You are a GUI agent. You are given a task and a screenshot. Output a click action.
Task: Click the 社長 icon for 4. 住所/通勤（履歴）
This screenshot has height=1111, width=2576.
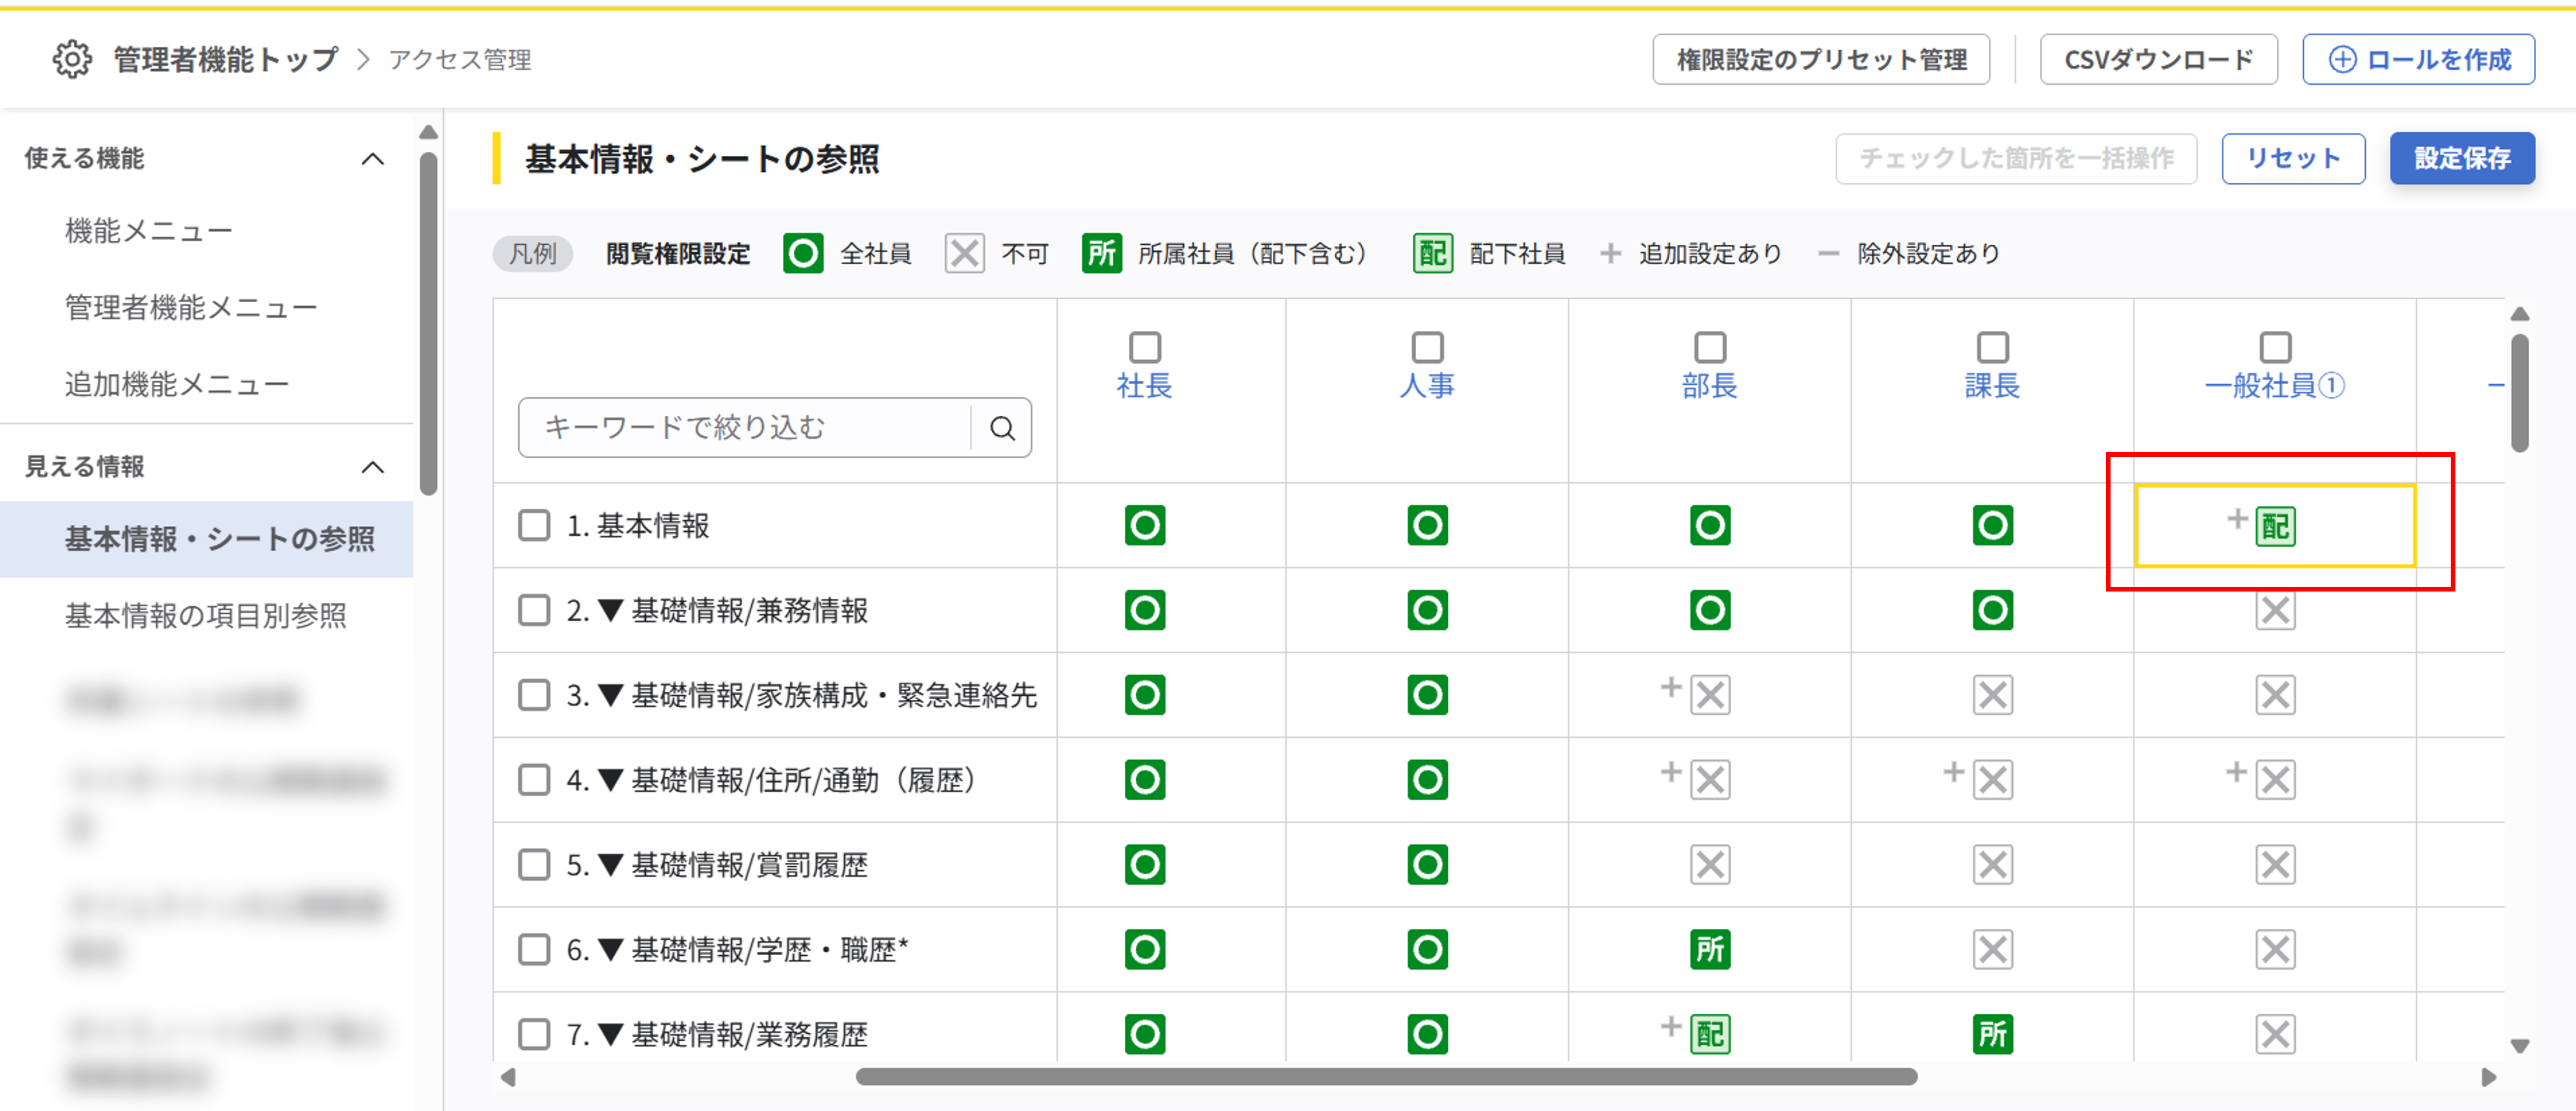(x=1145, y=780)
